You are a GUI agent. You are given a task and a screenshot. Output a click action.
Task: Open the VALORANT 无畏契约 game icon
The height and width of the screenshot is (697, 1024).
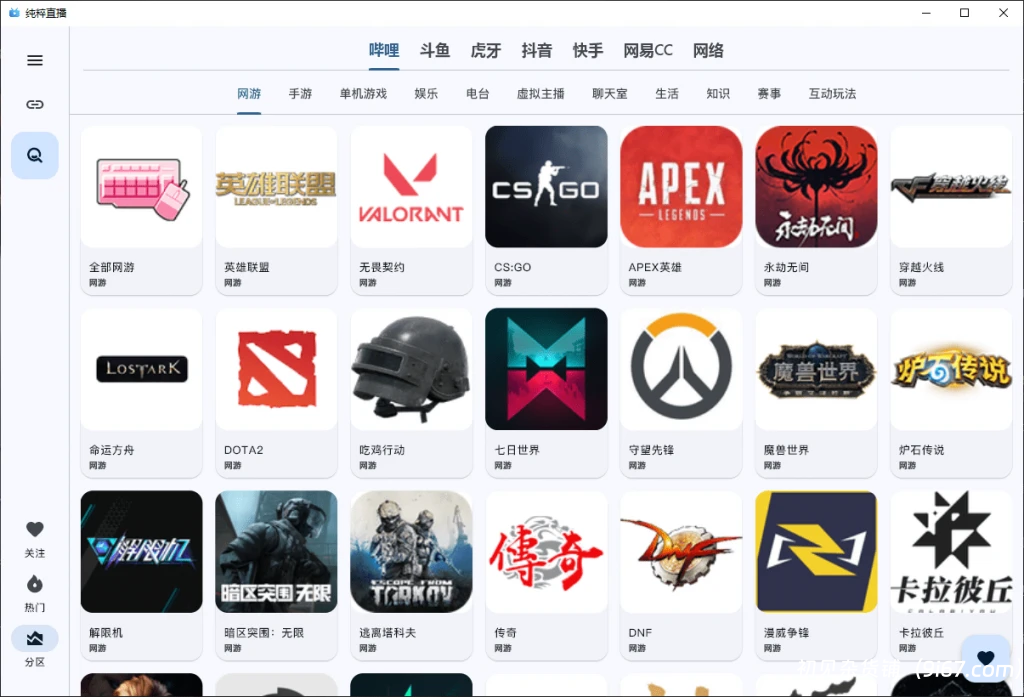411,187
